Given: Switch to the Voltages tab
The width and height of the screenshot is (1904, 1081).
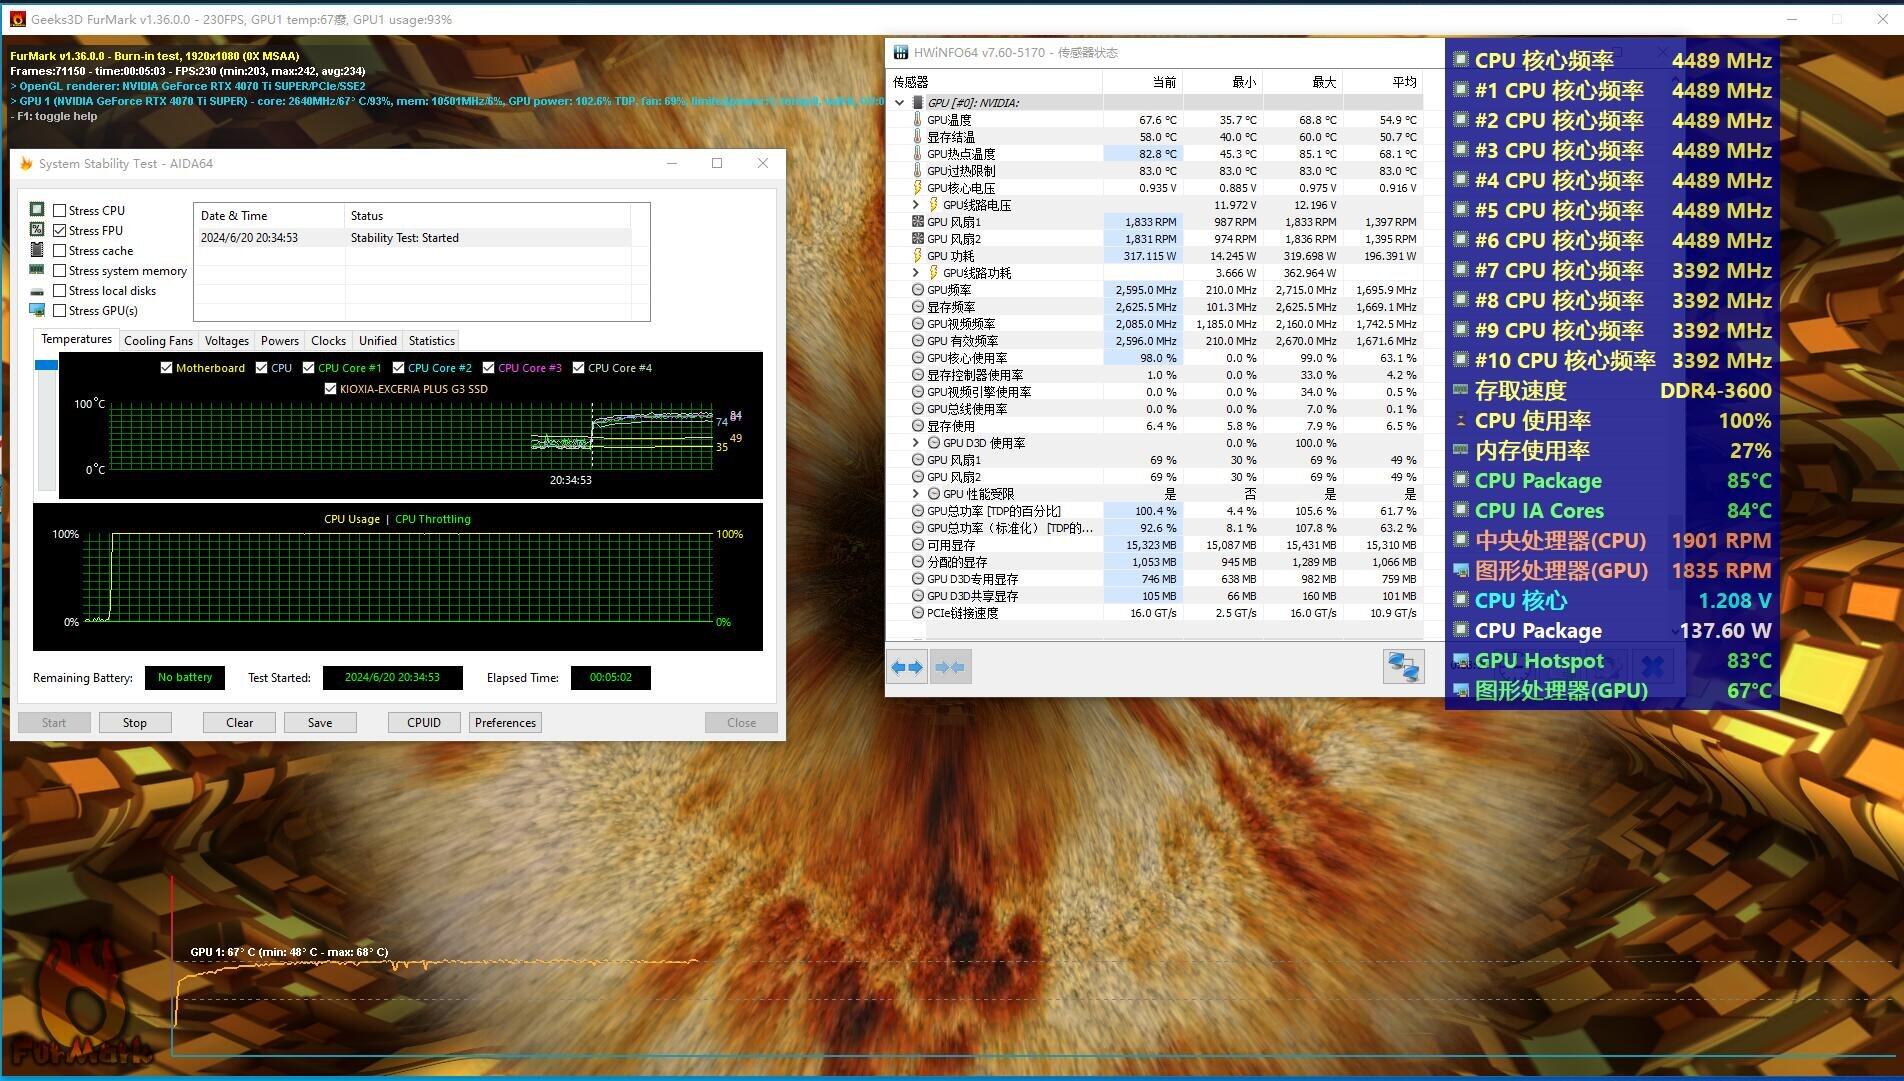Looking at the screenshot, I should (x=227, y=341).
